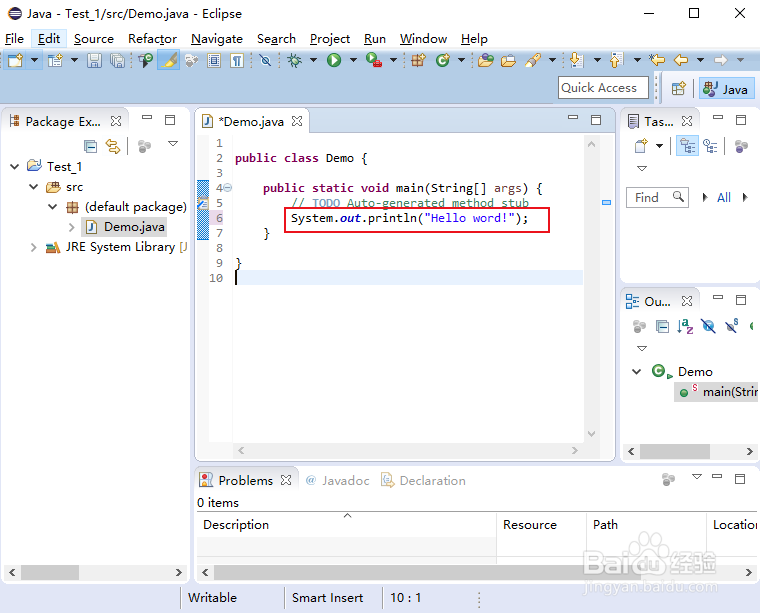Switch to the Declaration tab

[x=424, y=480]
